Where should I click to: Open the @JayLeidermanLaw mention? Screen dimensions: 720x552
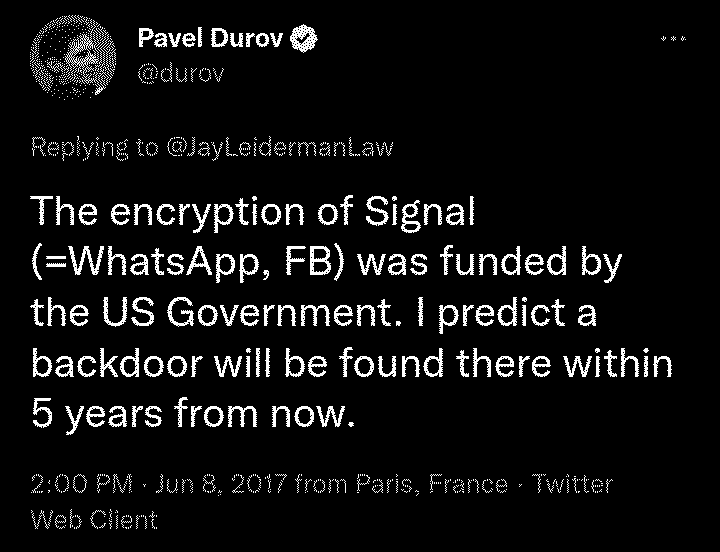click(x=278, y=147)
